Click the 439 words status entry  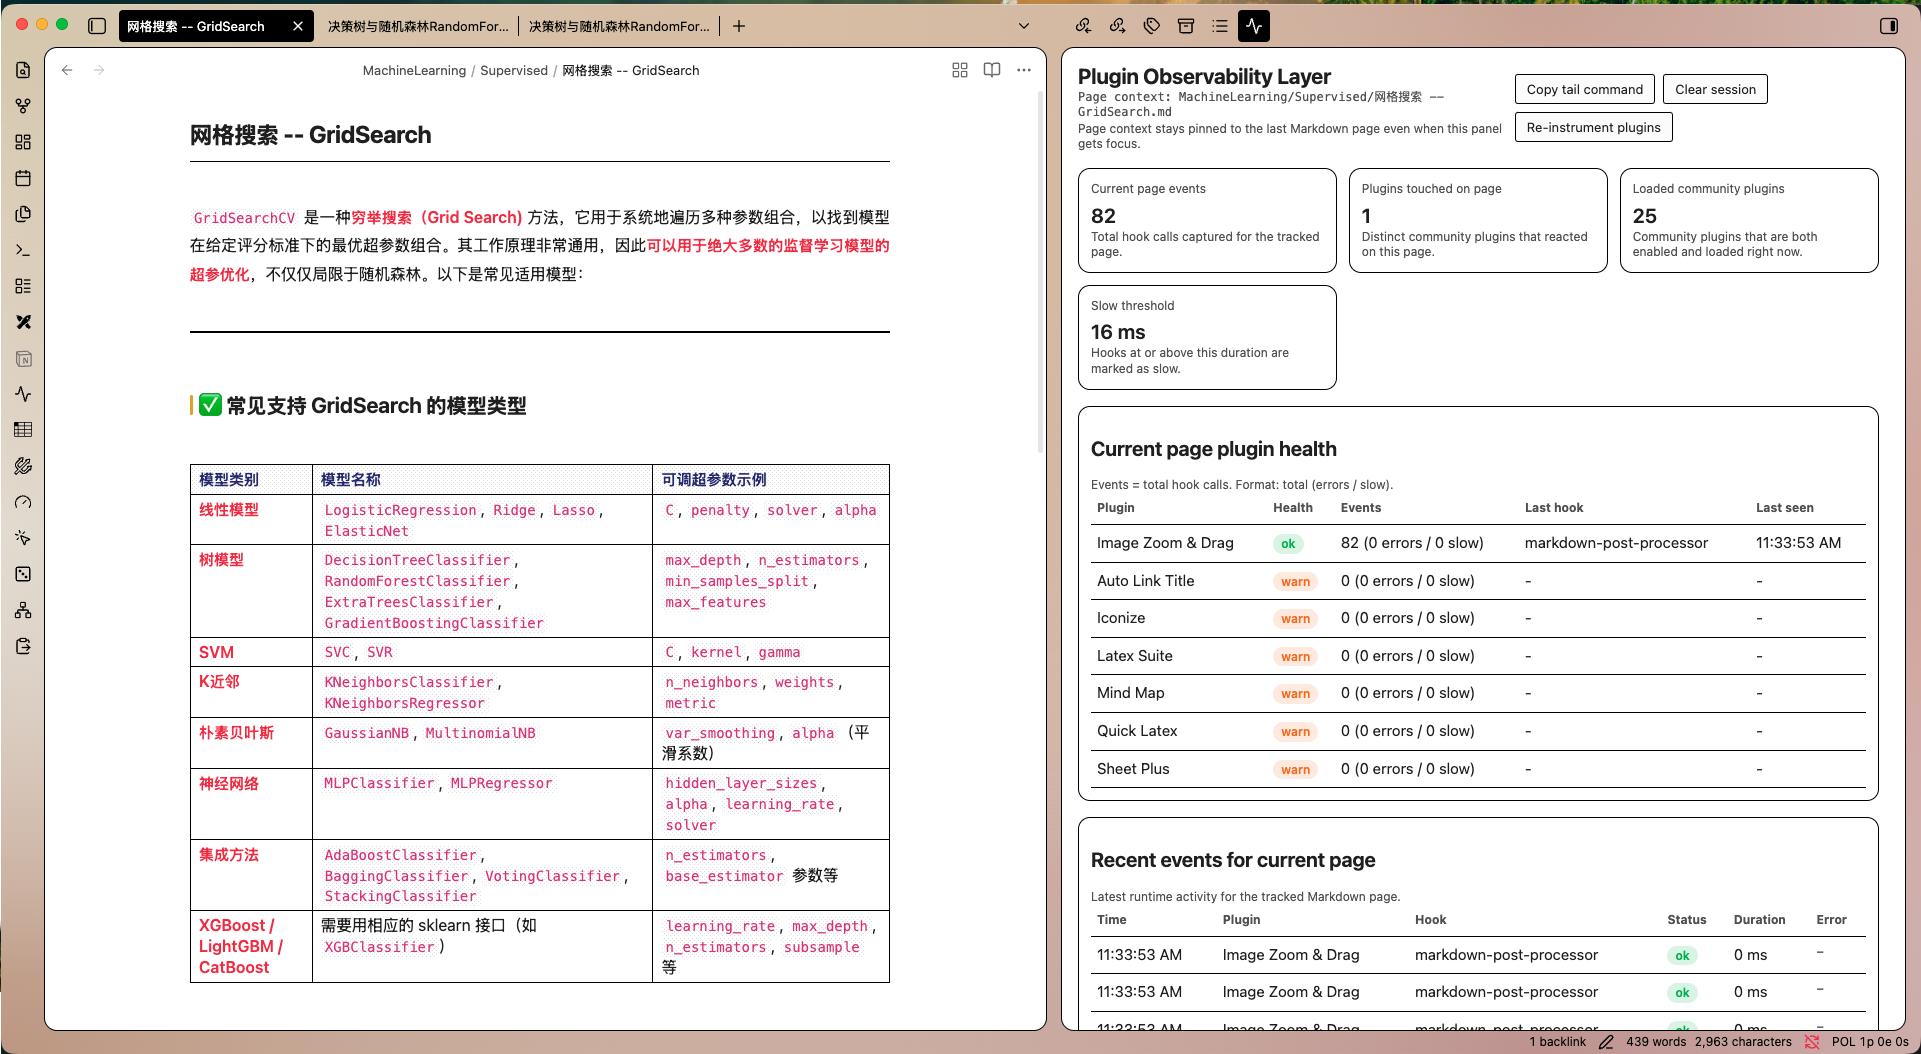click(1656, 1042)
